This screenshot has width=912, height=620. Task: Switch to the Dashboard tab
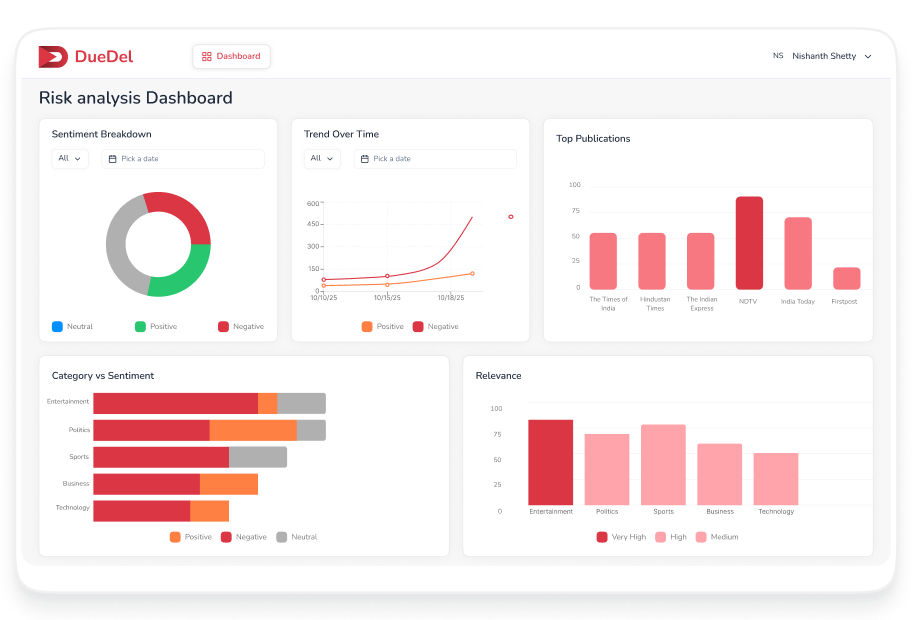pos(231,56)
